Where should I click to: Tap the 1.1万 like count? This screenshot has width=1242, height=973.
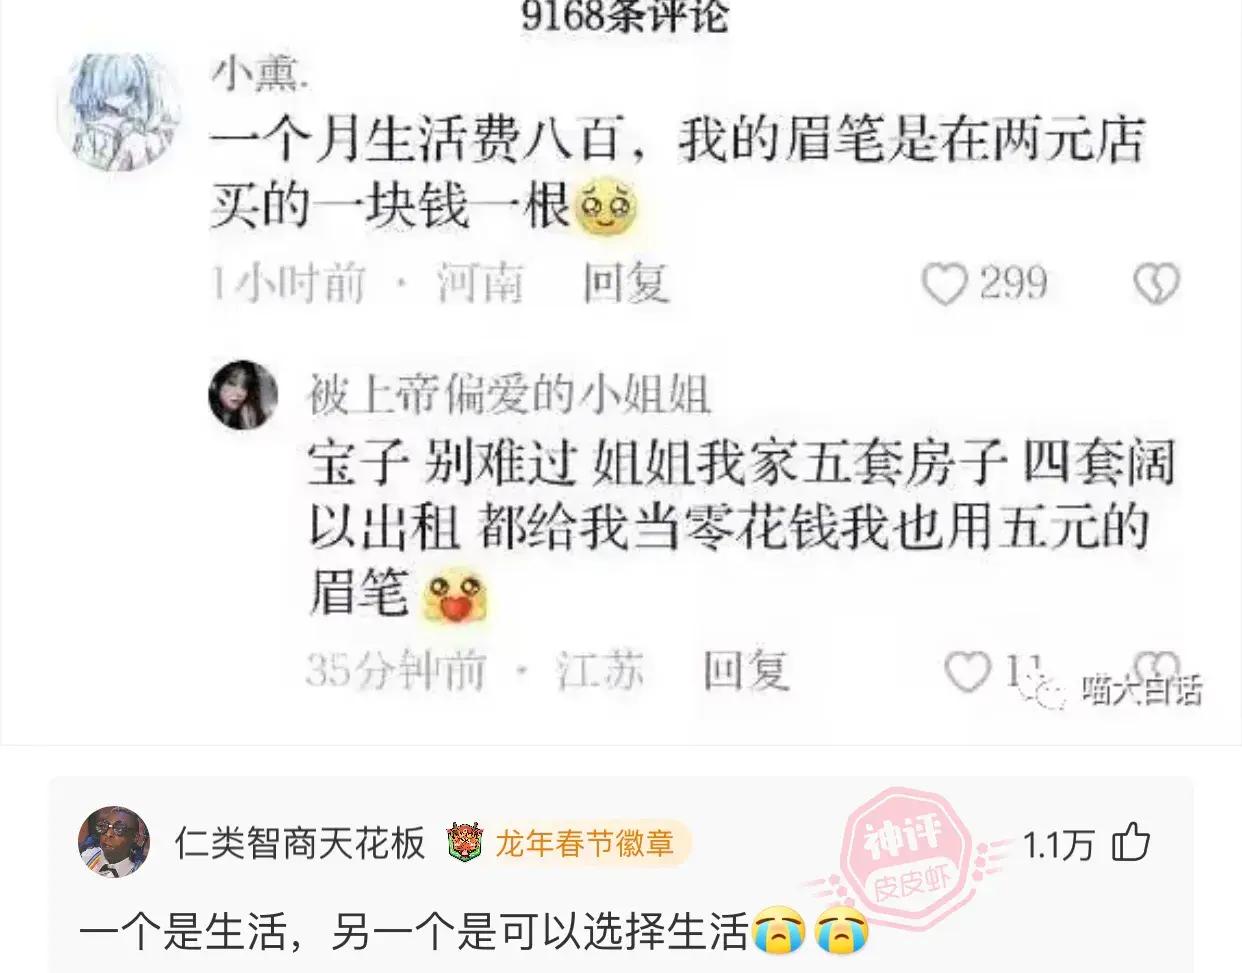pyautogui.click(x=1059, y=844)
